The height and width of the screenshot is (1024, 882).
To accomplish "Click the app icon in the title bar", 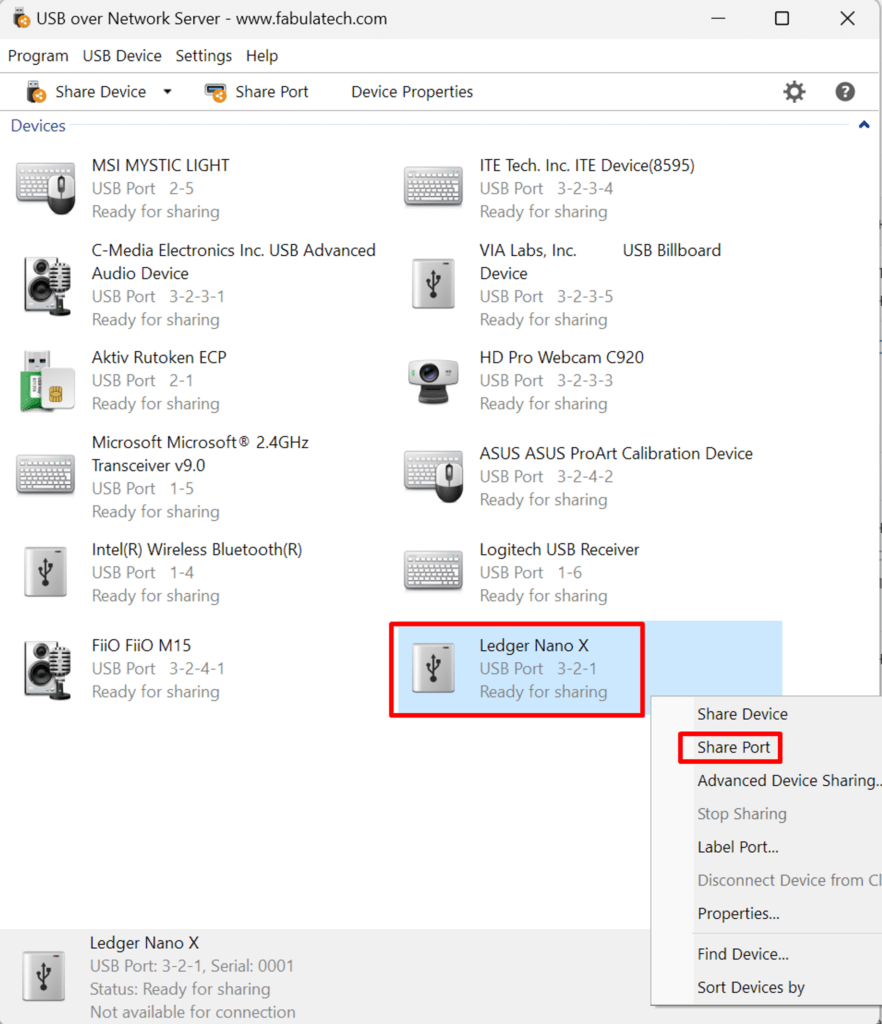I will point(22,18).
